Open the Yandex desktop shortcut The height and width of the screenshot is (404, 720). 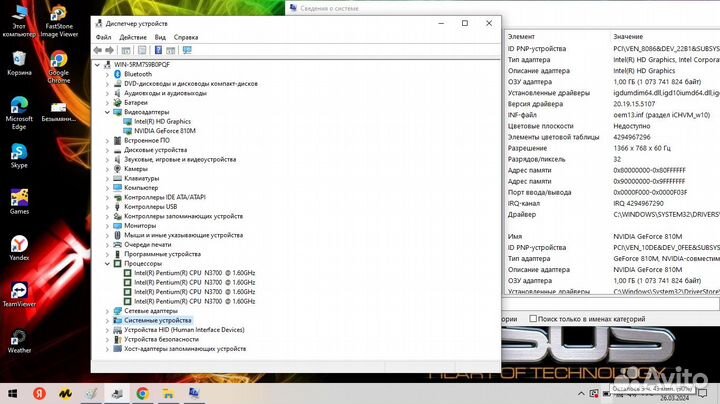[x=19, y=248]
